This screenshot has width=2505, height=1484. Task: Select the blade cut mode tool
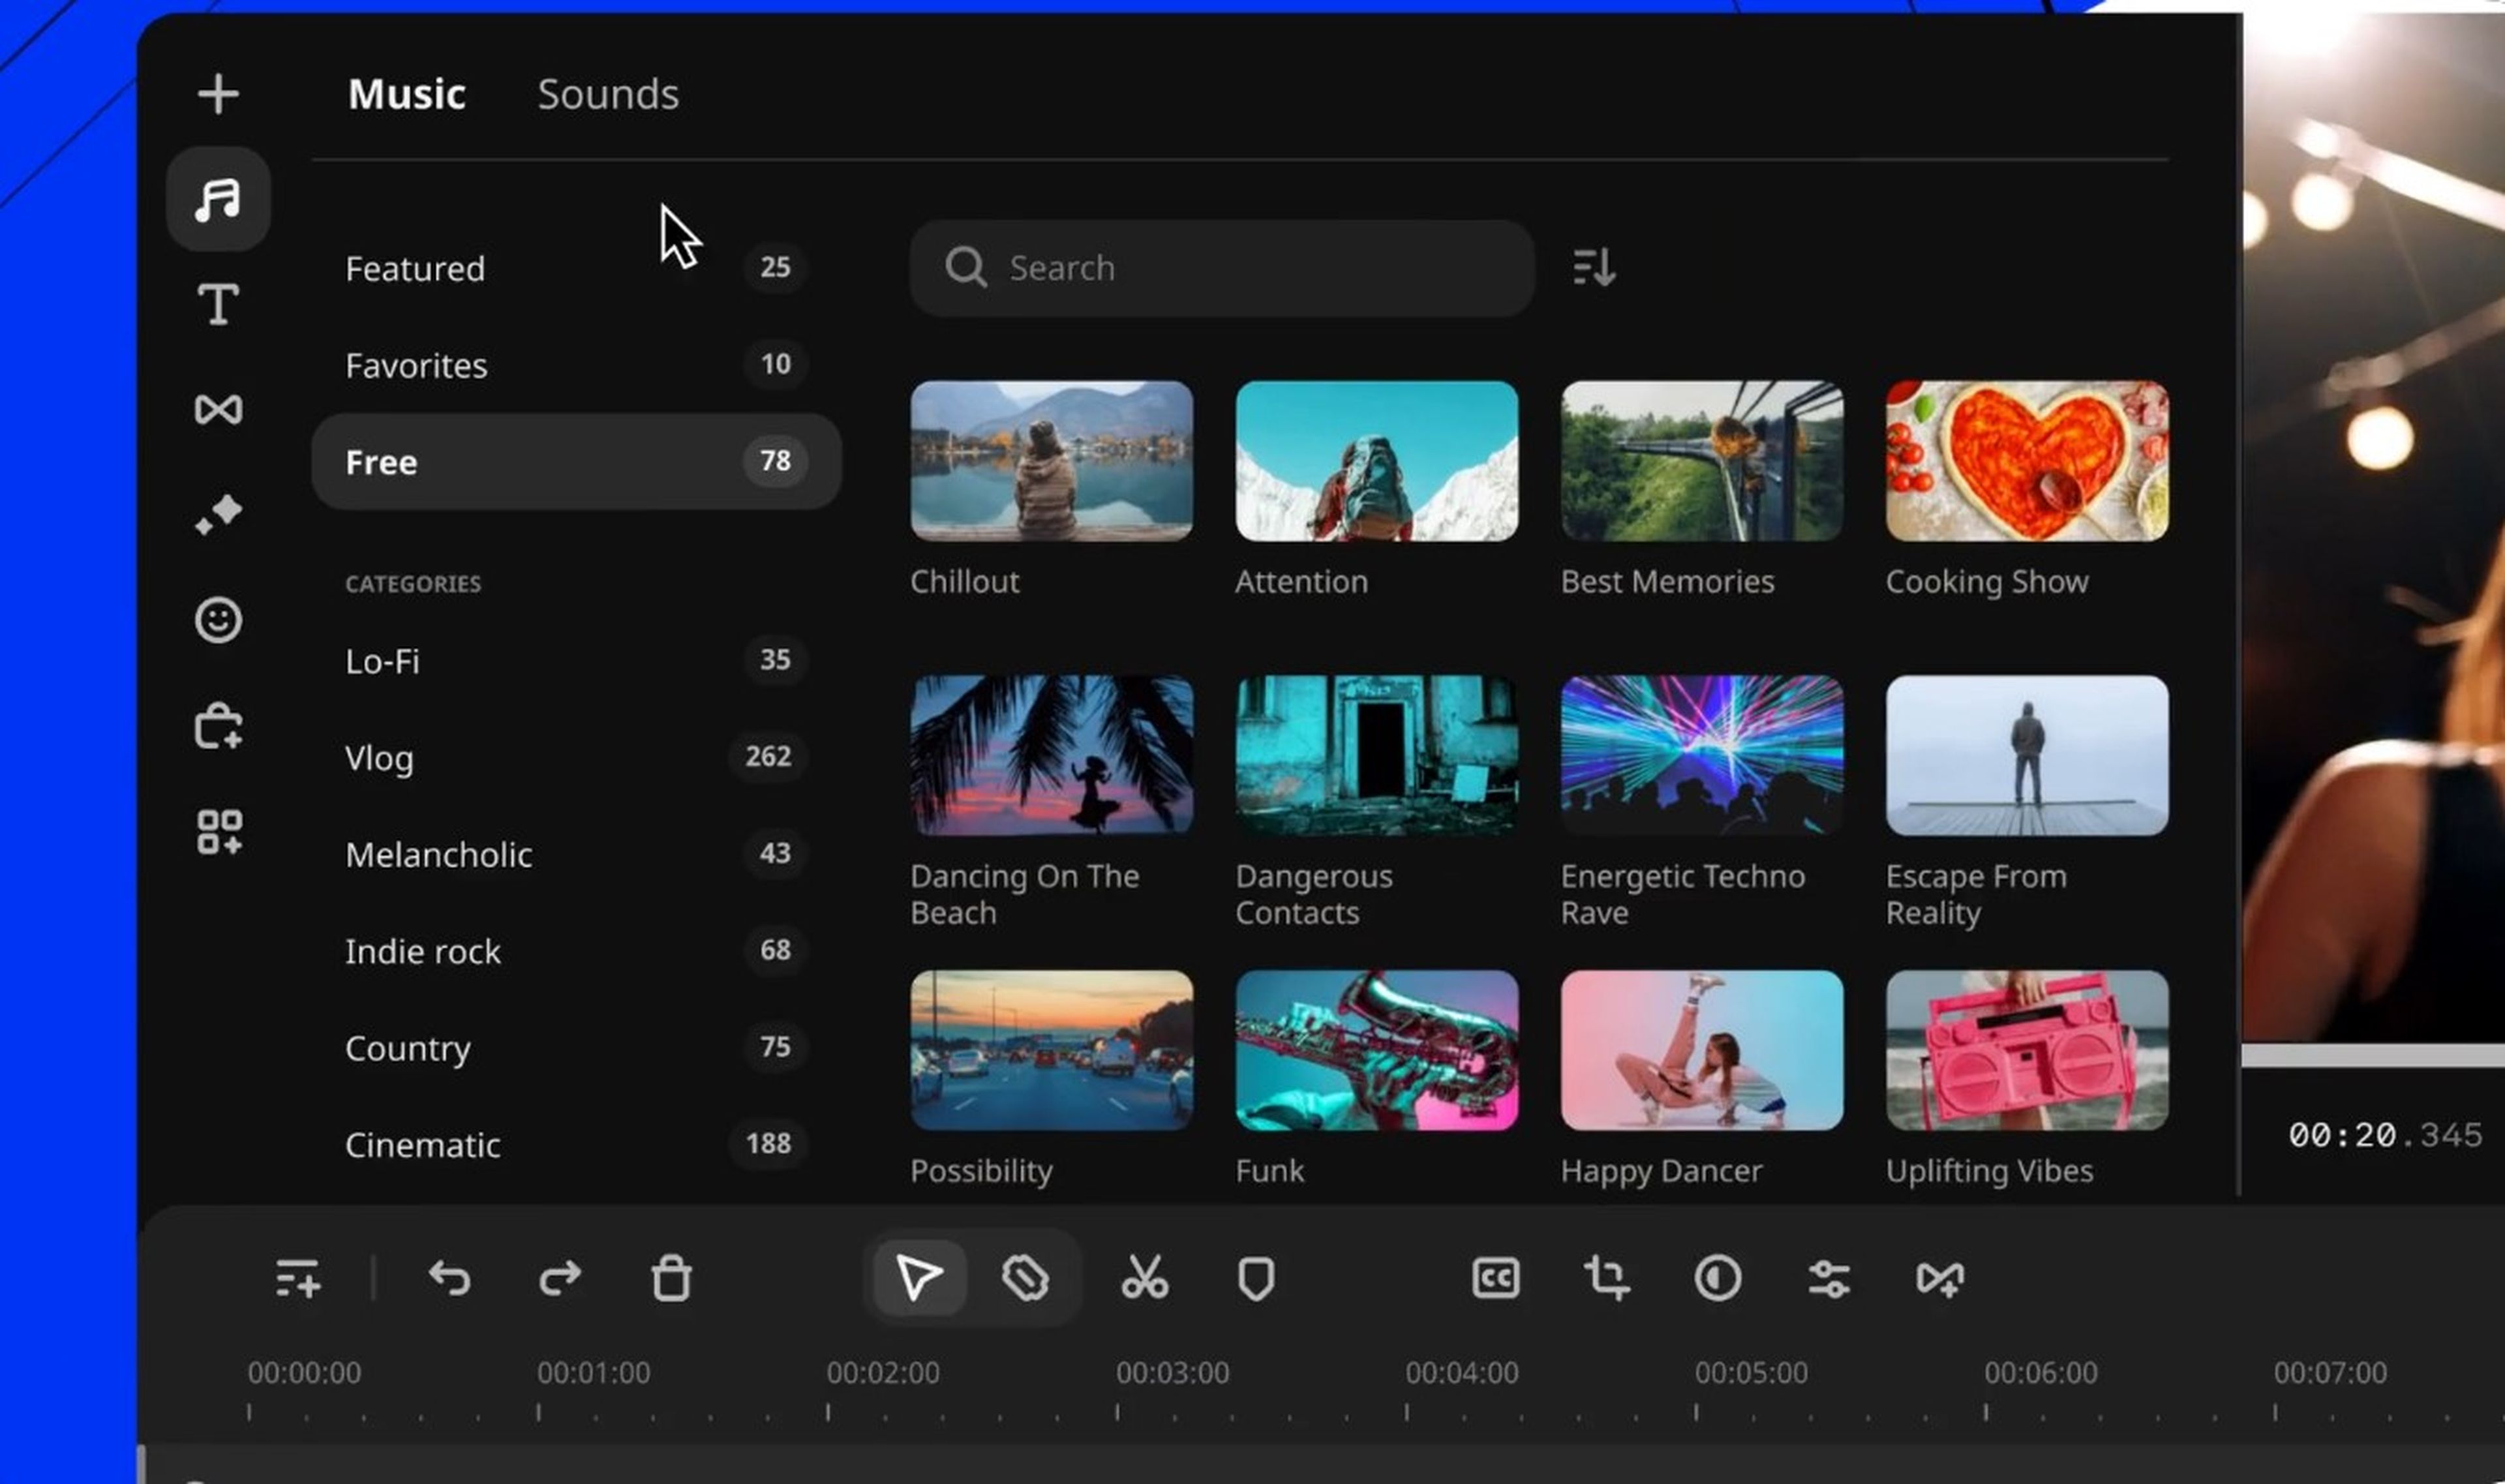(x=1025, y=1278)
